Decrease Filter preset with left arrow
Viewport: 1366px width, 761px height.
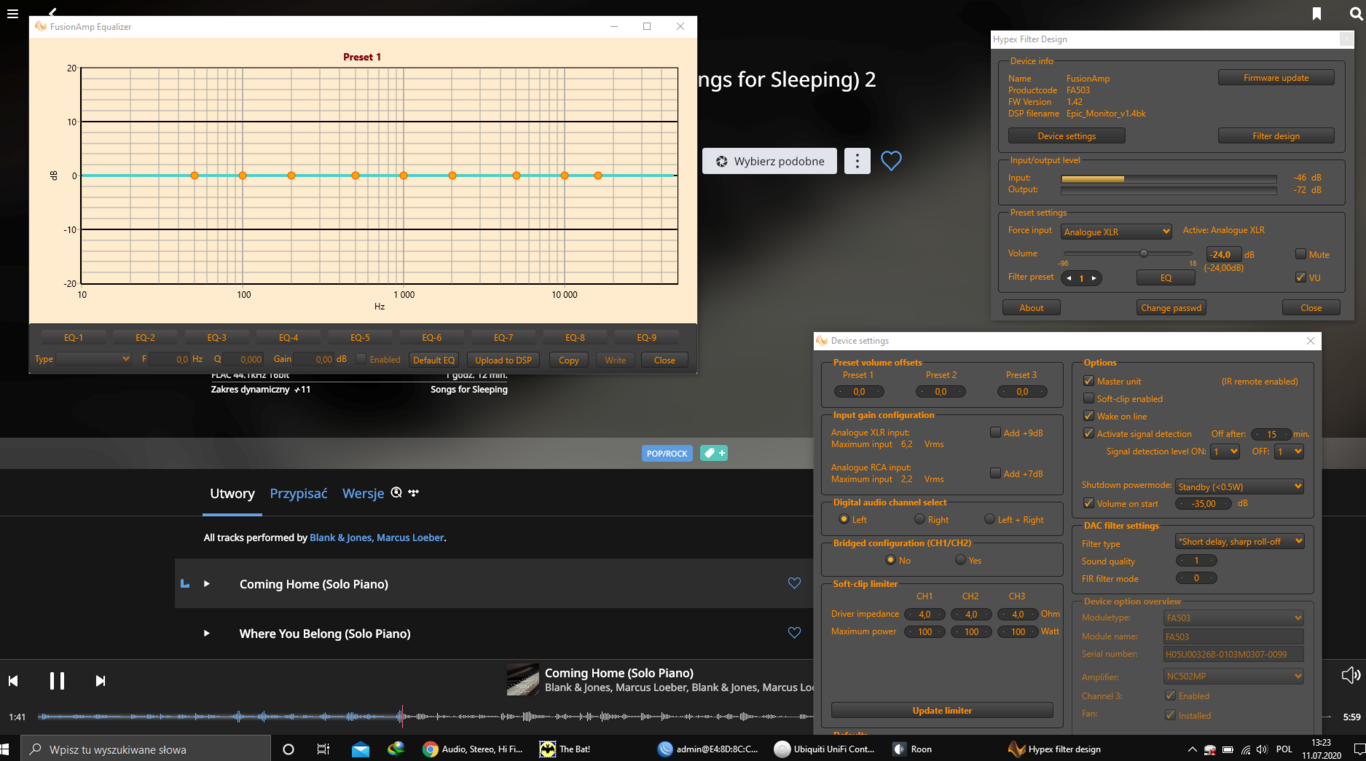pyautogui.click(x=1069, y=279)
